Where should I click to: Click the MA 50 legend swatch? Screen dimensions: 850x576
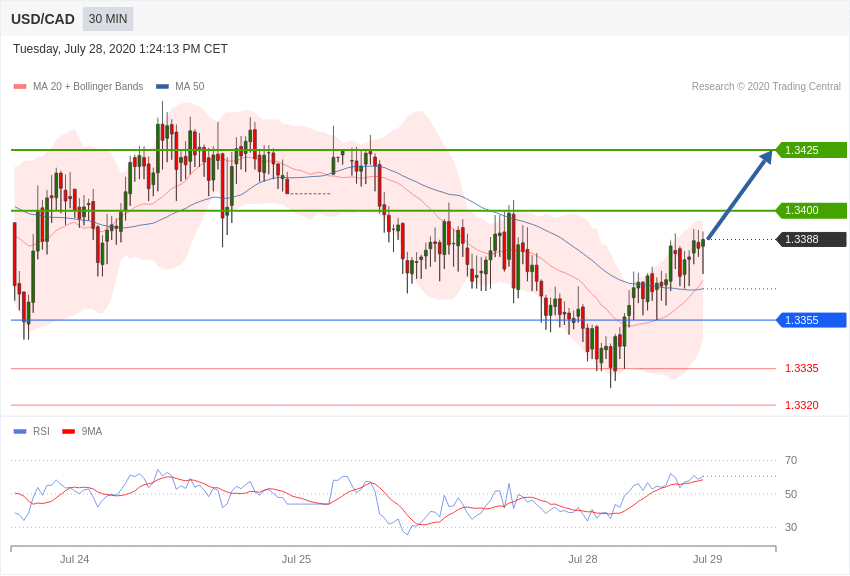pyautogui.click(x=162, y=87)
